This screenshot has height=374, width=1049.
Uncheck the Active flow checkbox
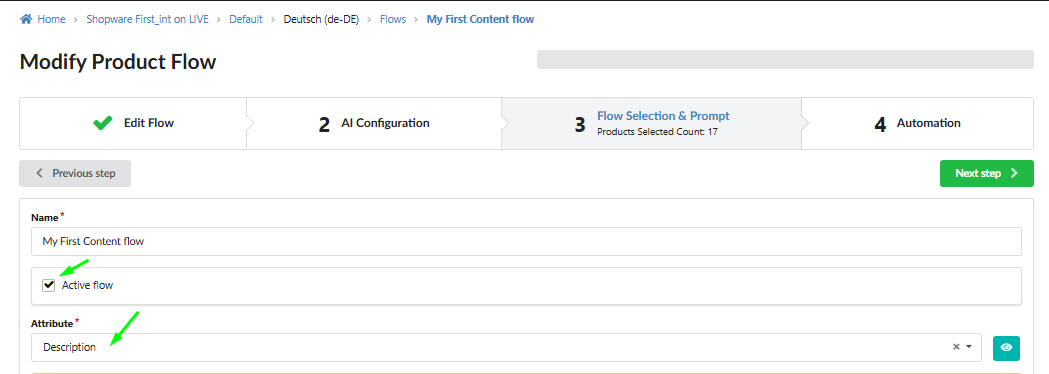[48, 286]
